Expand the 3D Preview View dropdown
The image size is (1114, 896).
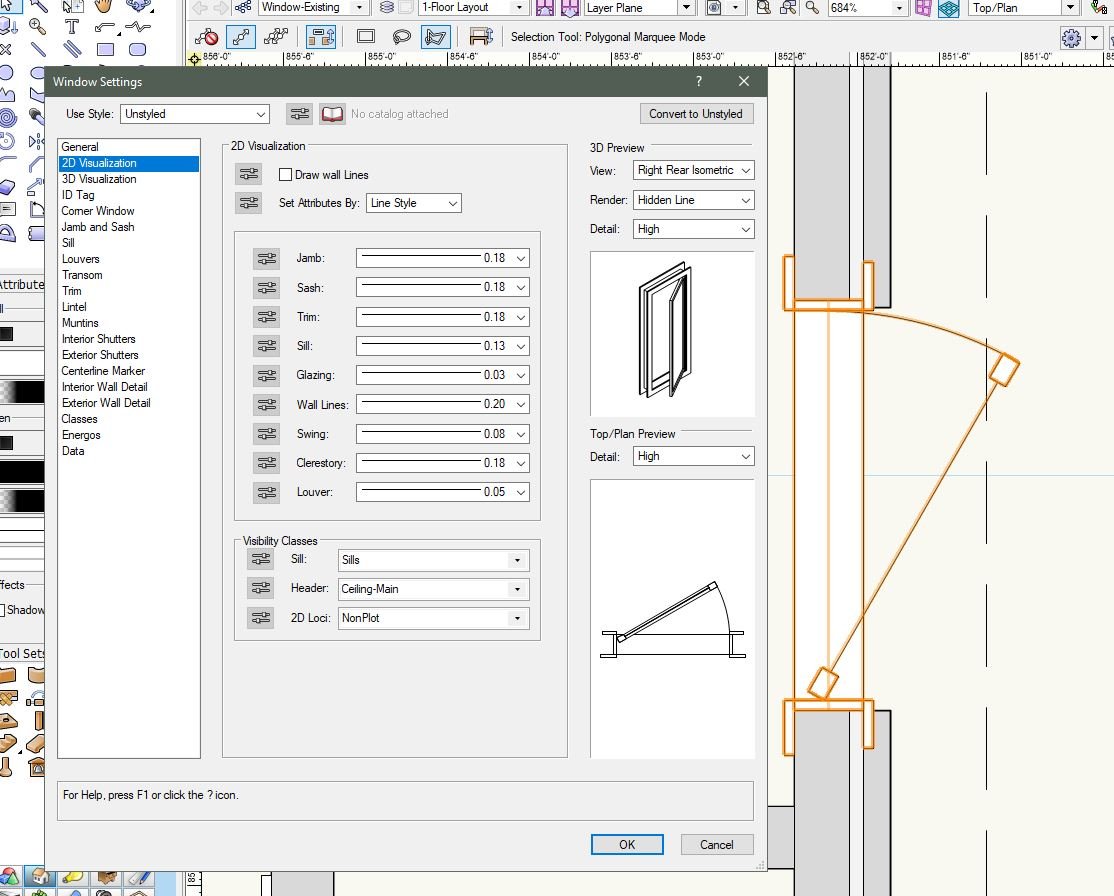pyautogui.click(x=693, y=170)
